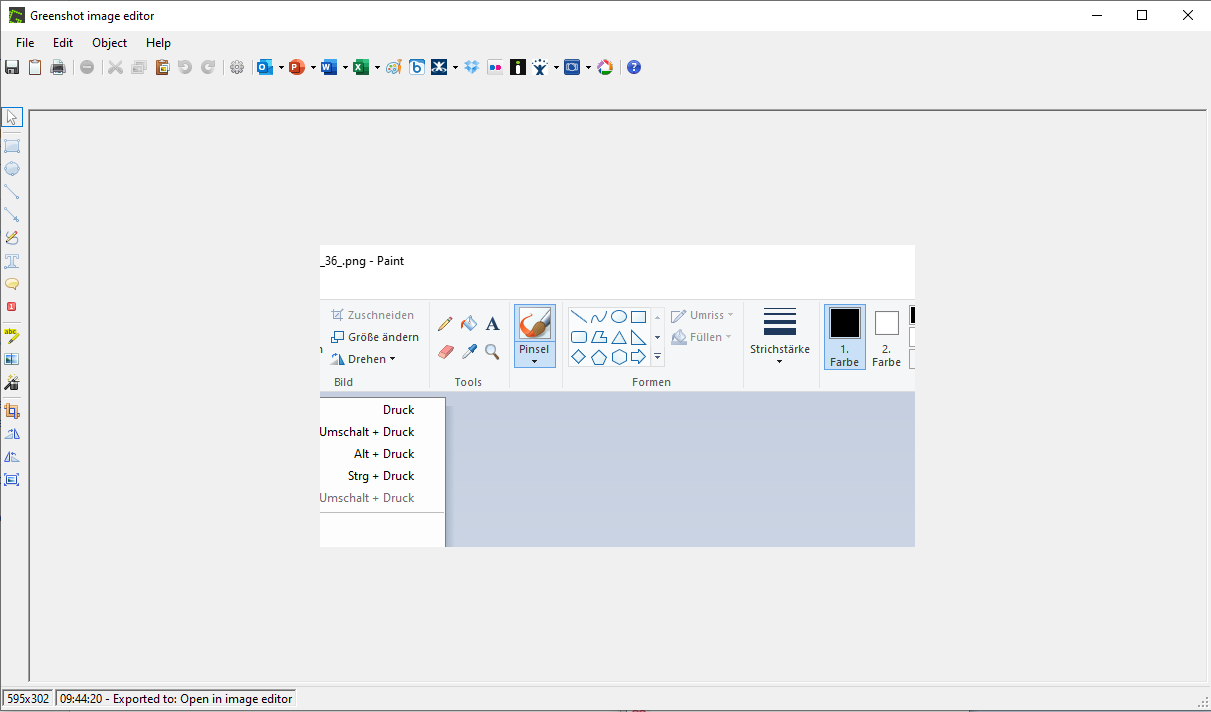Select the Speech bubble tool

pos(12,283)
